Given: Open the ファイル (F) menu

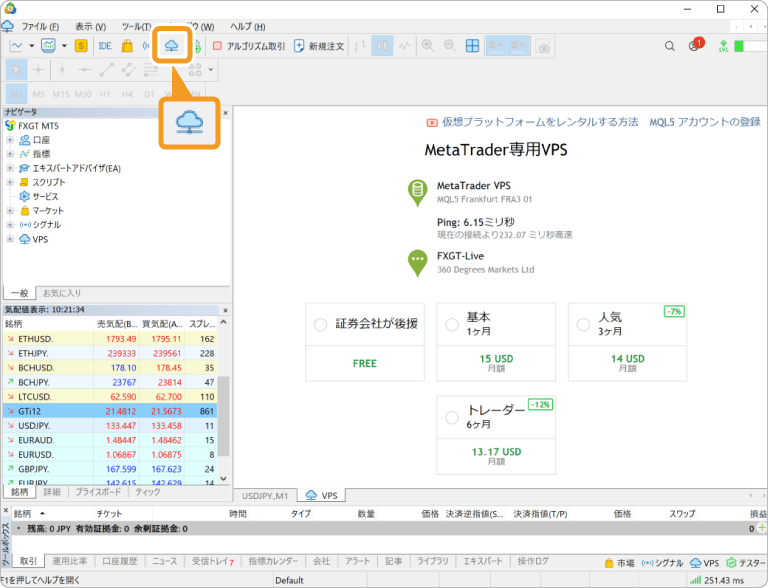Looking at the screenshot, I should coord(40,26).
